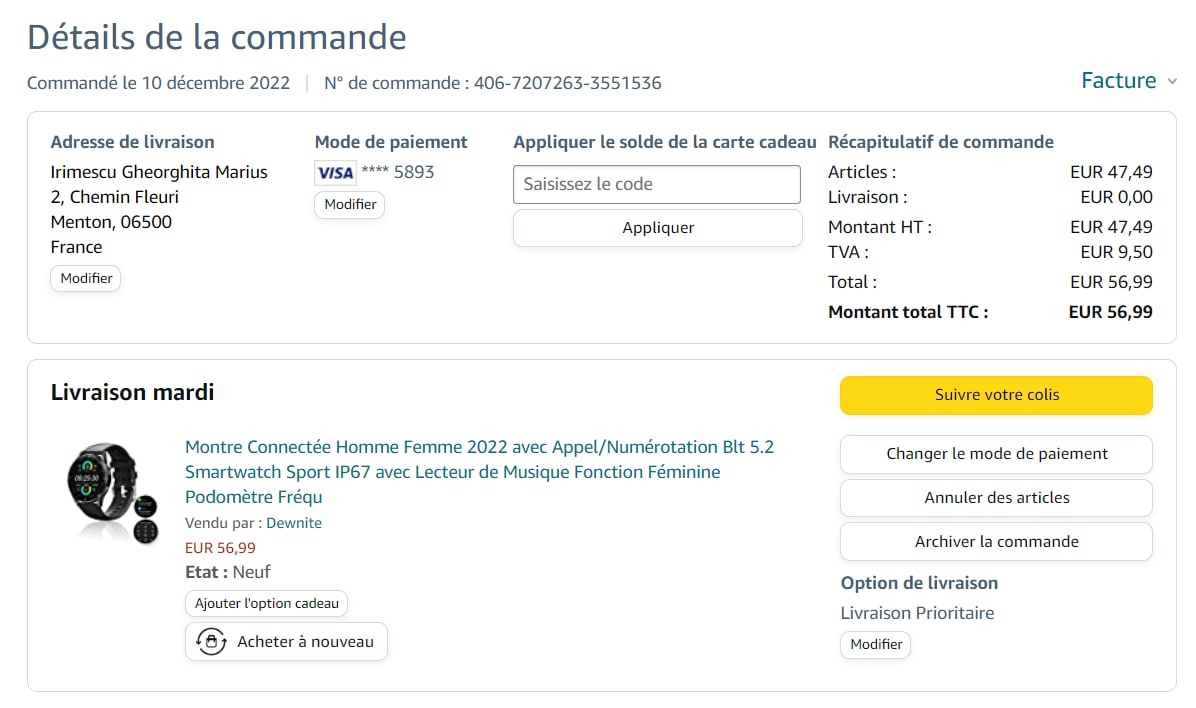Click the circular arrows buy-again icon

point(211,642)
